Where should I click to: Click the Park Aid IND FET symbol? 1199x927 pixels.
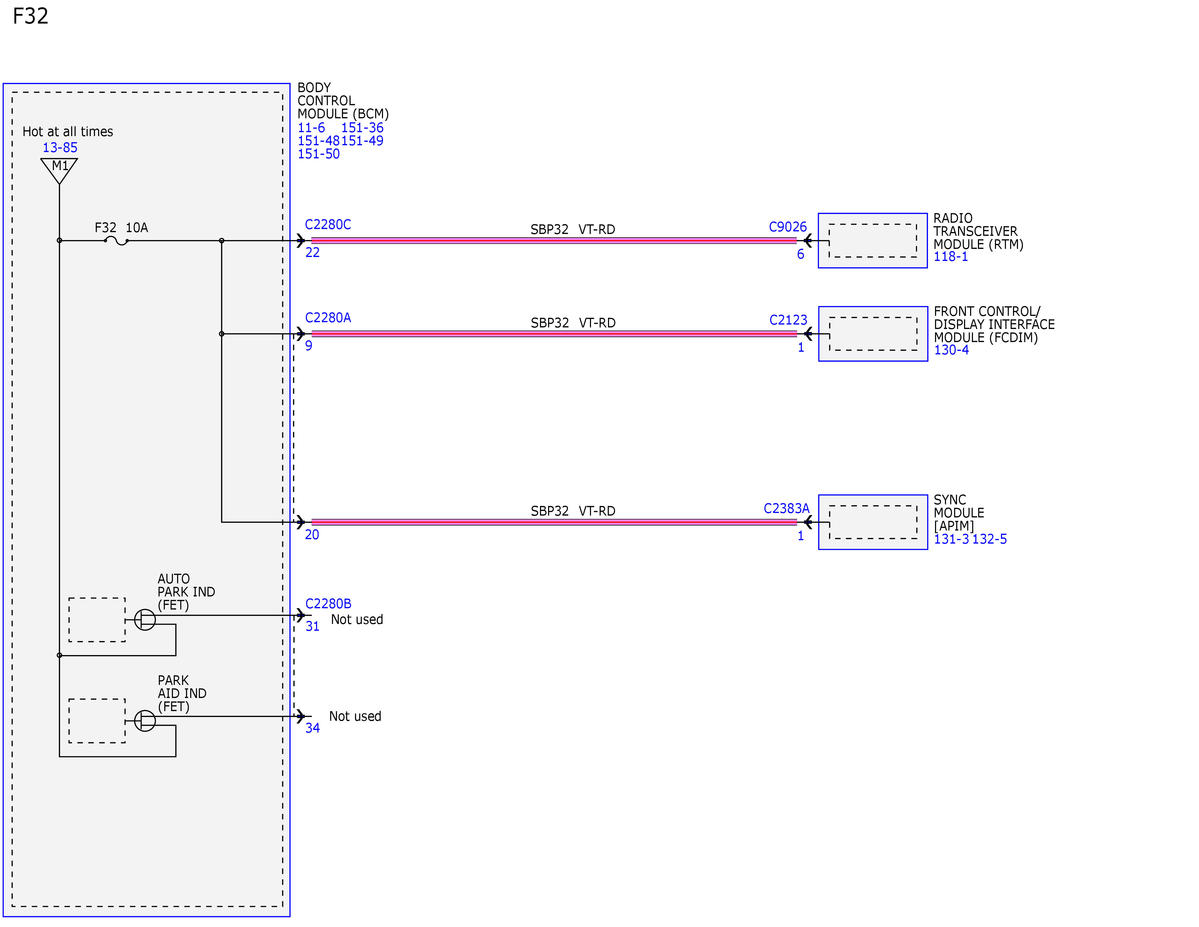click(145, 720)
